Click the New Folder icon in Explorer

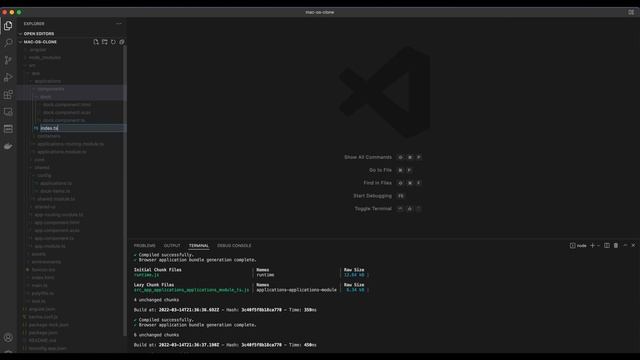(104, 42)
